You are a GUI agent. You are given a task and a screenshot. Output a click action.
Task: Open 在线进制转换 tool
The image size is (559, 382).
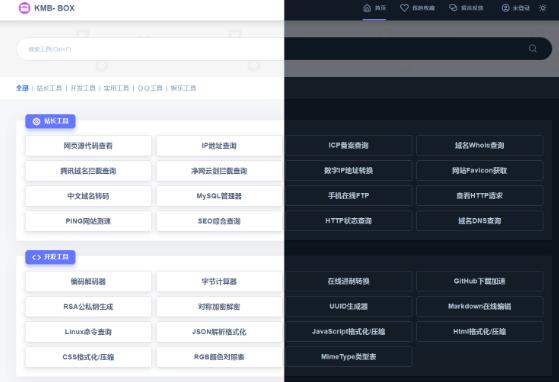(x=348, y=281)
